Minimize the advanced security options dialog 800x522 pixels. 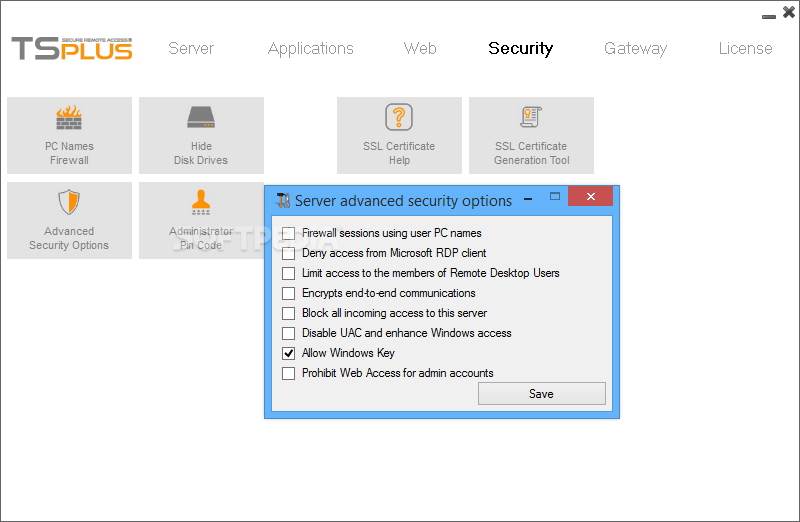coord(528,199)
